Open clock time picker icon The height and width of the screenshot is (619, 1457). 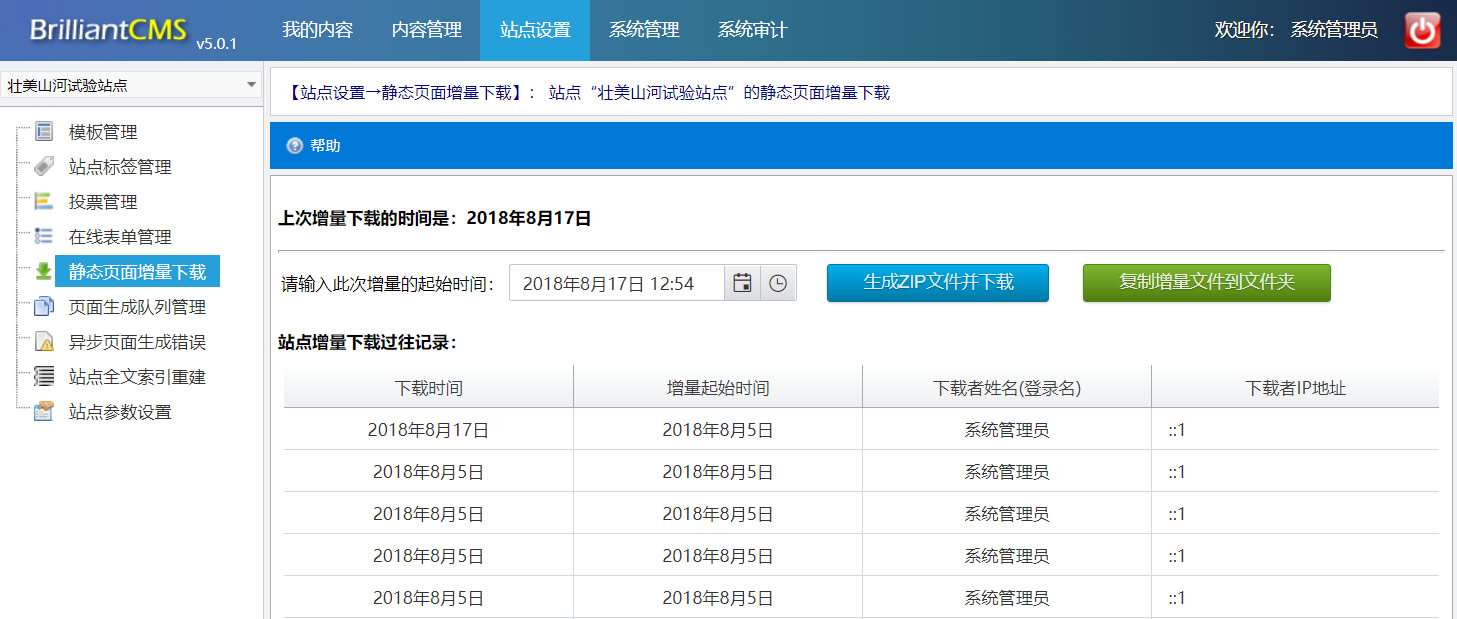point(778,283)
